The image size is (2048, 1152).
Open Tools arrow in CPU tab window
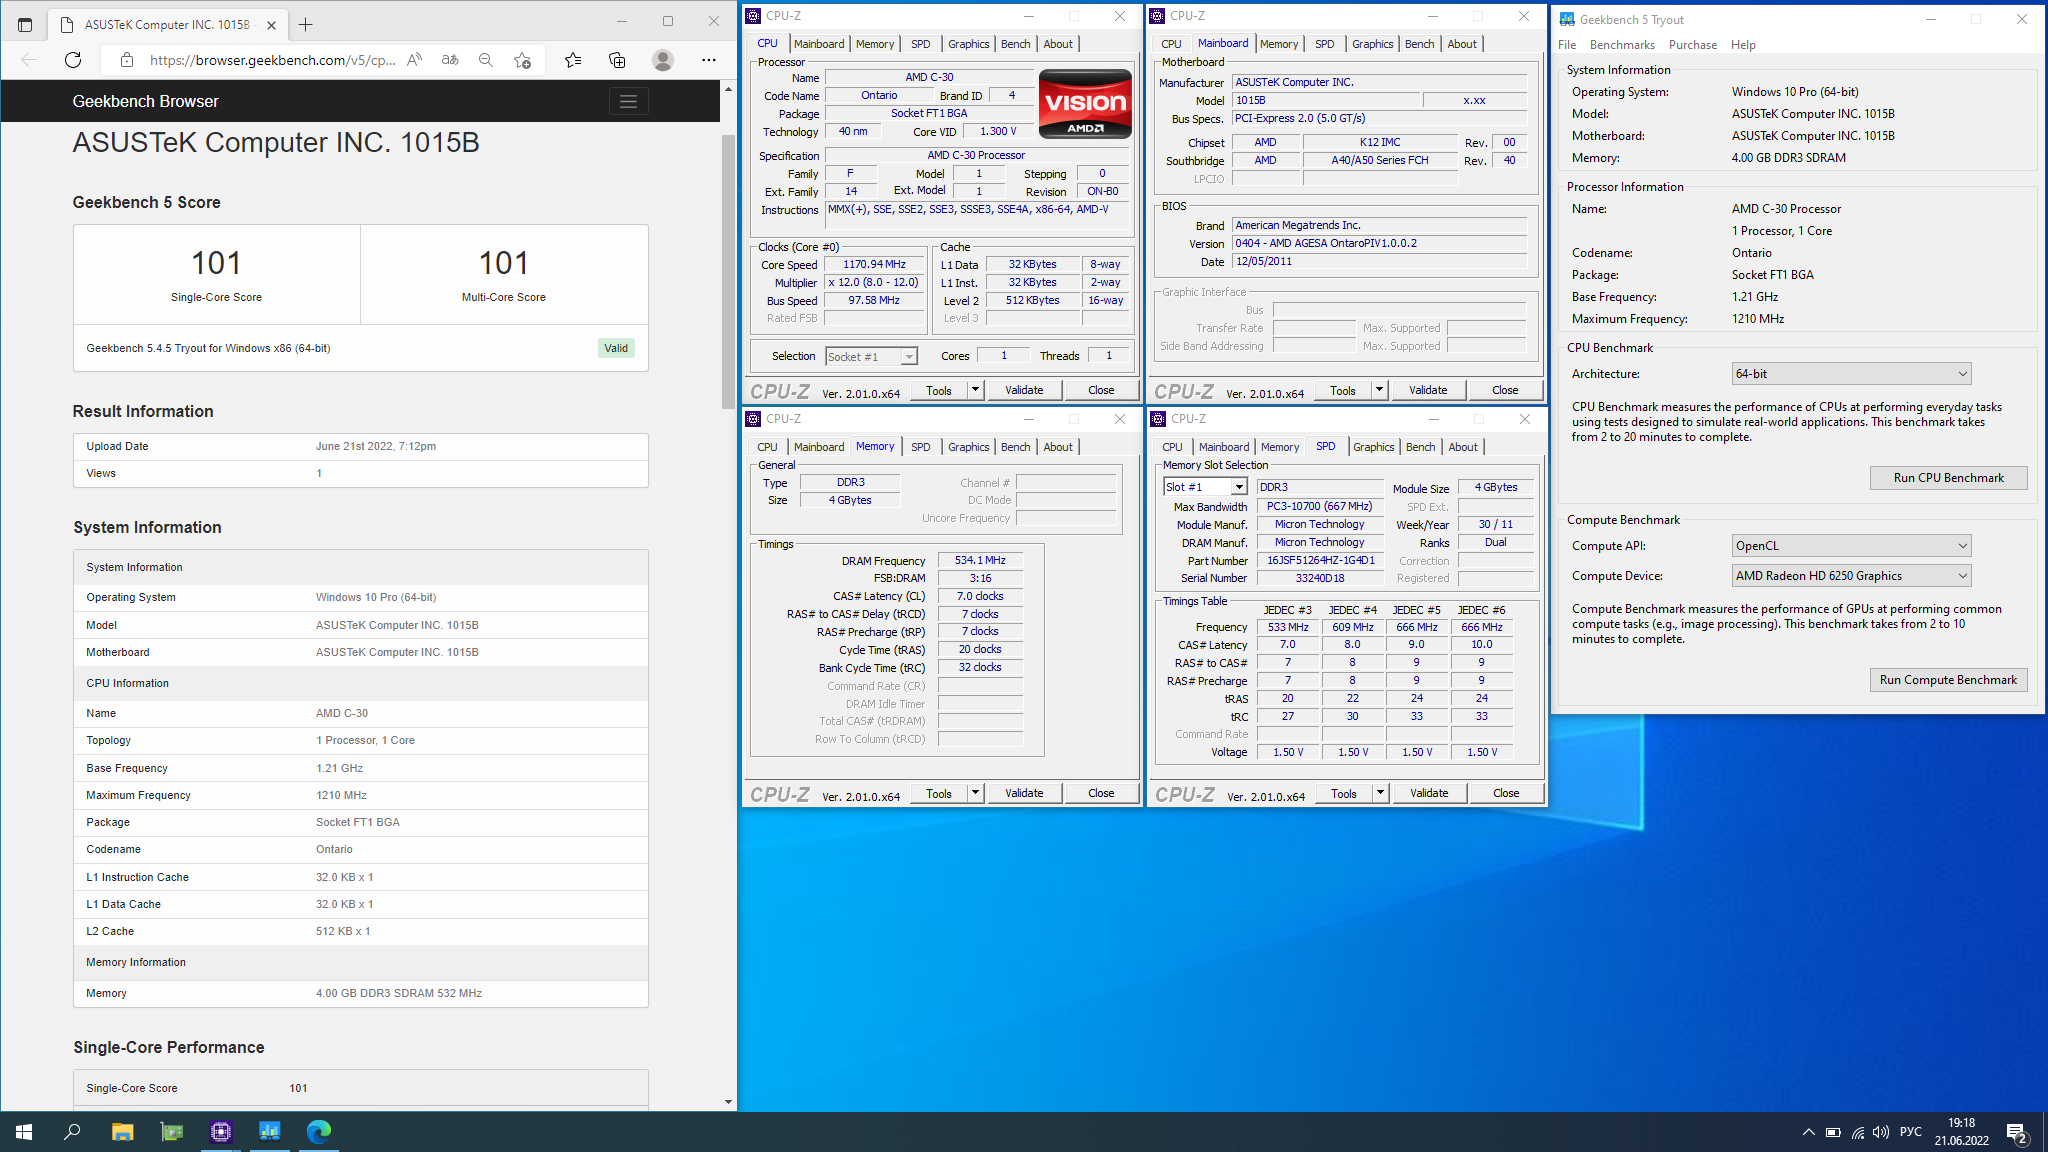pos(975,390)
